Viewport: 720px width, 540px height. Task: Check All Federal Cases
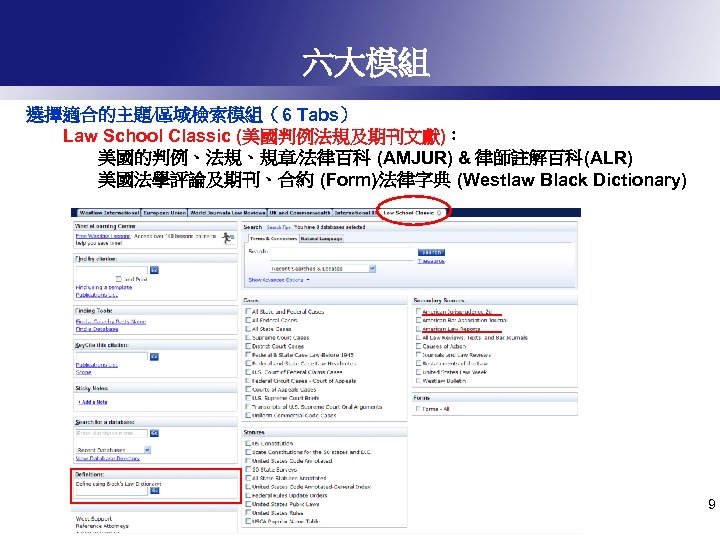click(248, 320)
